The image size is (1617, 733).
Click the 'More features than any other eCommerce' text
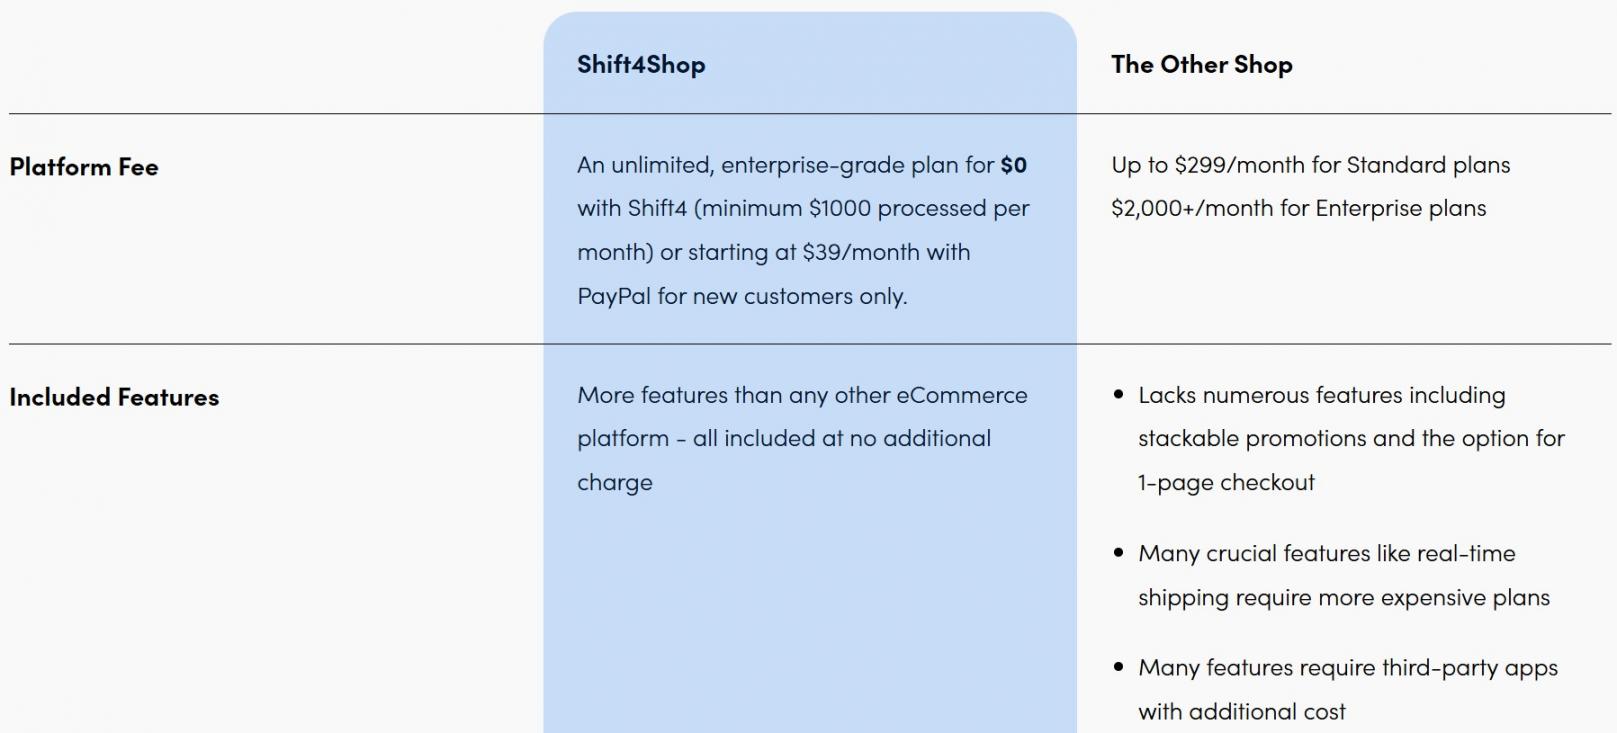coord(802,395)
